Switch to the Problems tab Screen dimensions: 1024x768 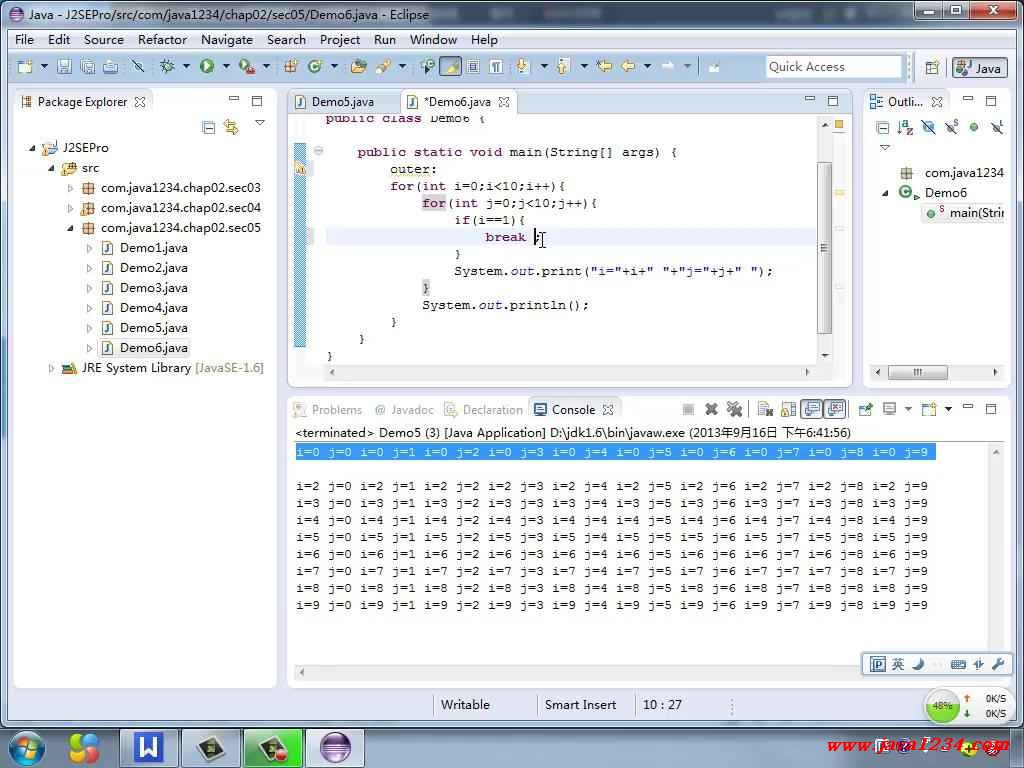pos(328,410)
